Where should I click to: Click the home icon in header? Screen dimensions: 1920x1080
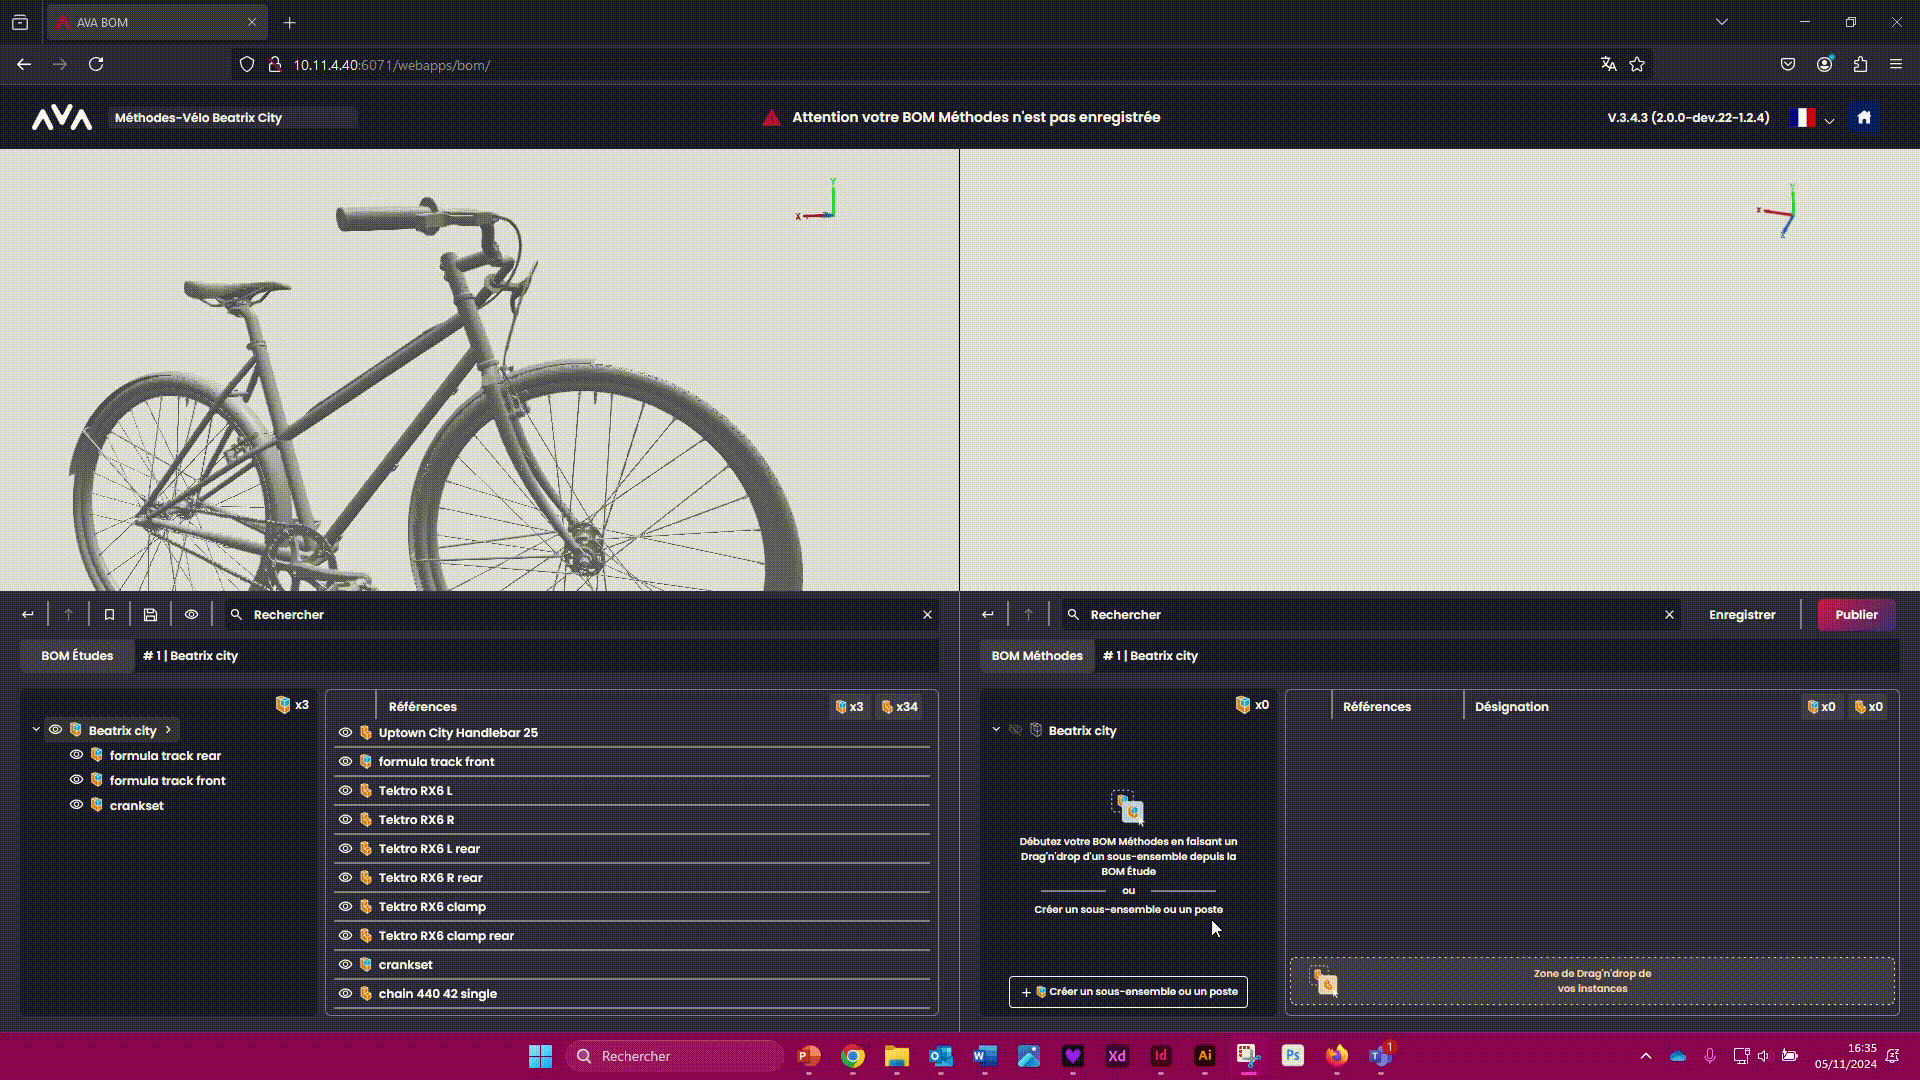coord(1864,117)
